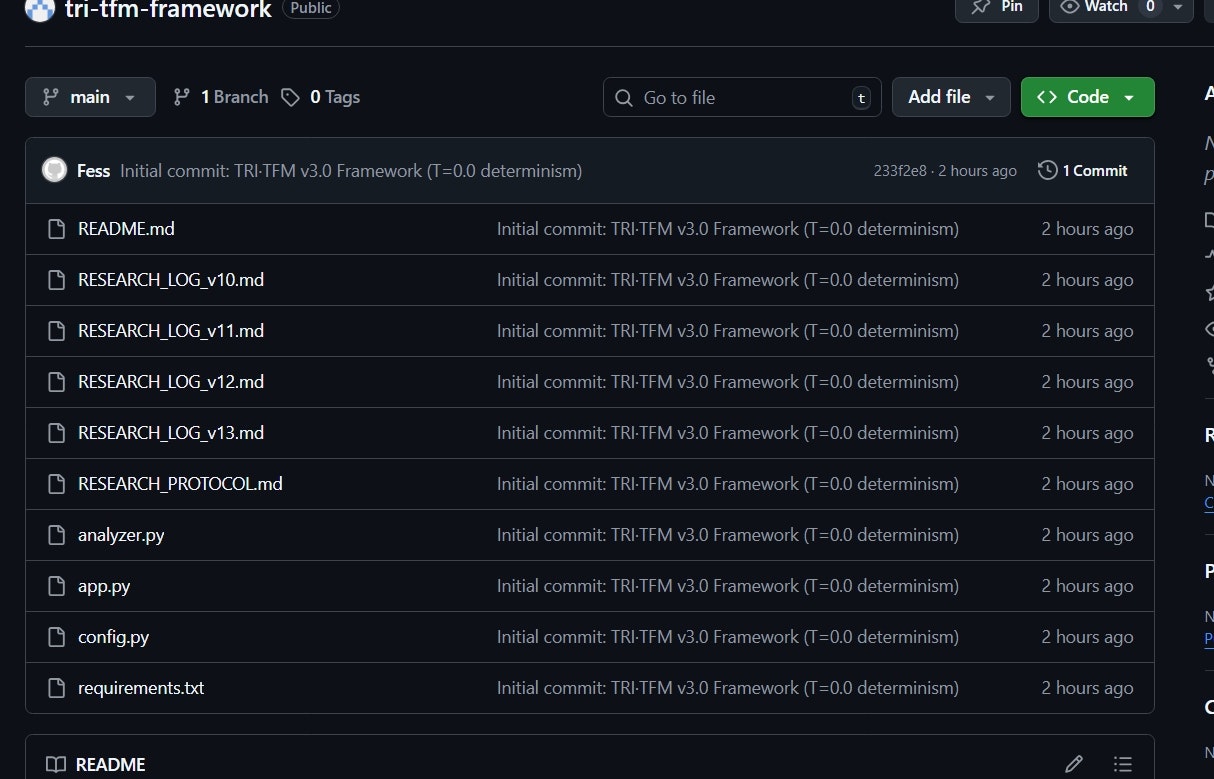Click the pencil icon to edit the README
Screen dimensions: 1214x779
pyautogui.click(x=1074, y=763)
